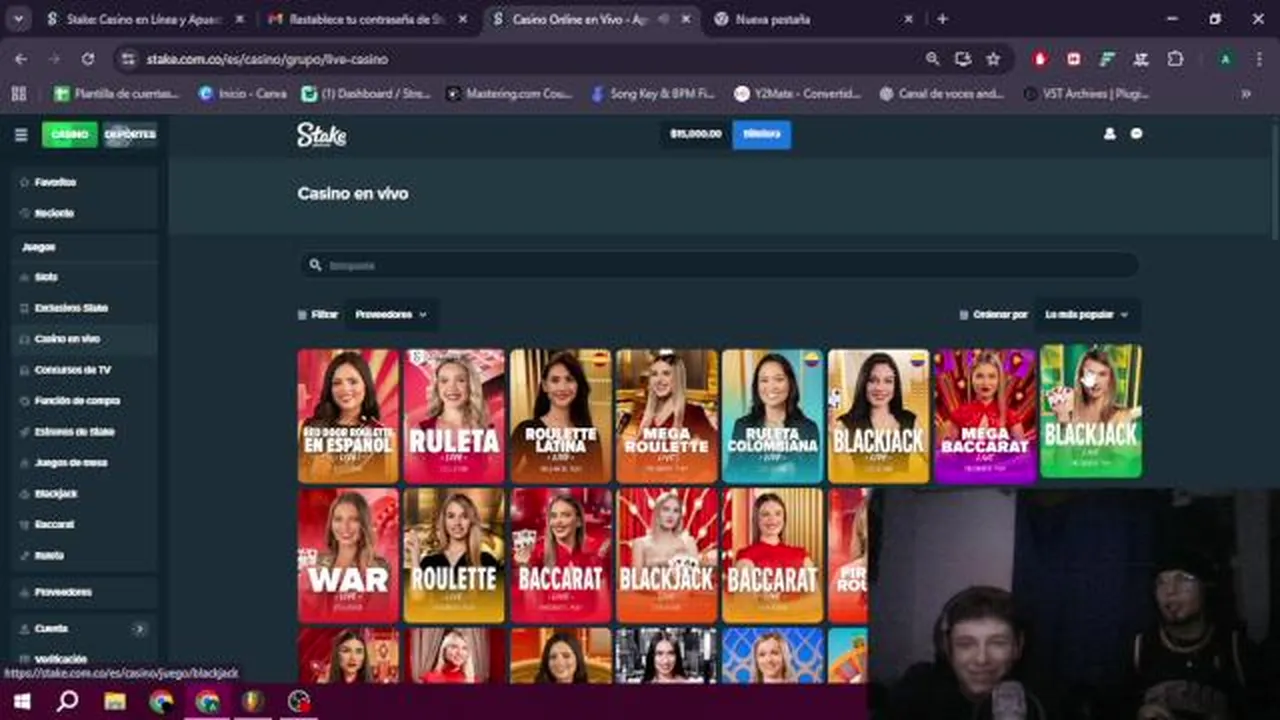Screen dimensions: 1280x720
Task: Open Juegos de mesa in the sidebar
Action: pyautogui.click(x=84, y=463)
